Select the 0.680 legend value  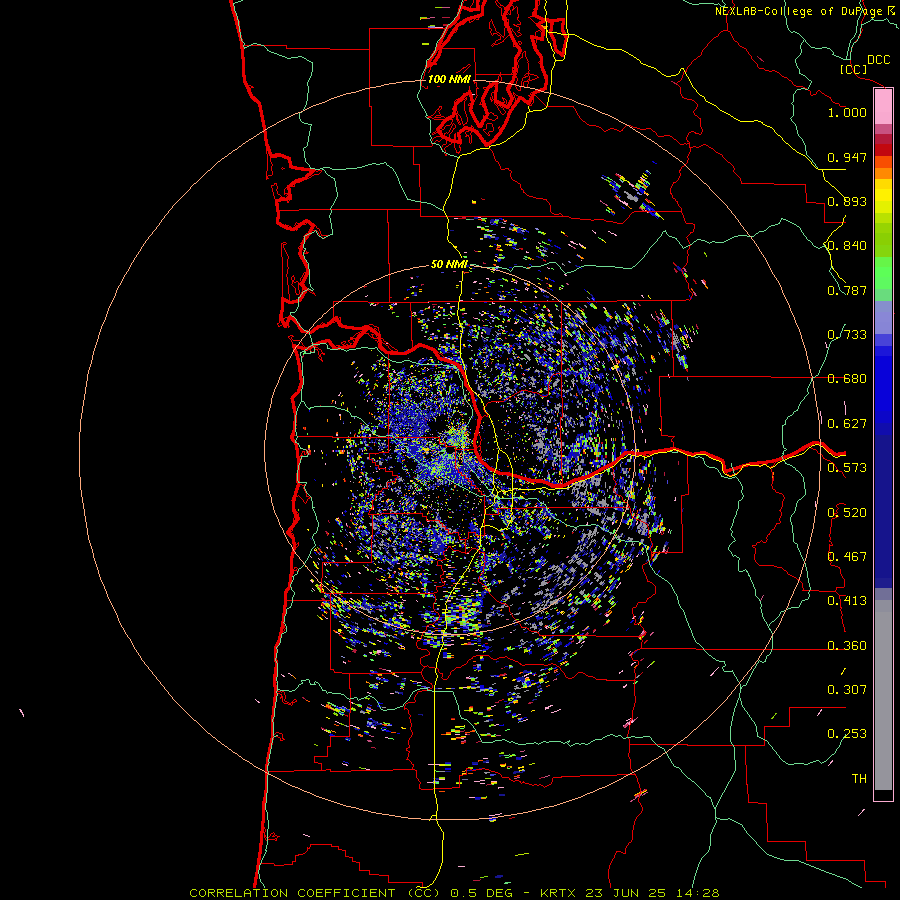[847, 379]
